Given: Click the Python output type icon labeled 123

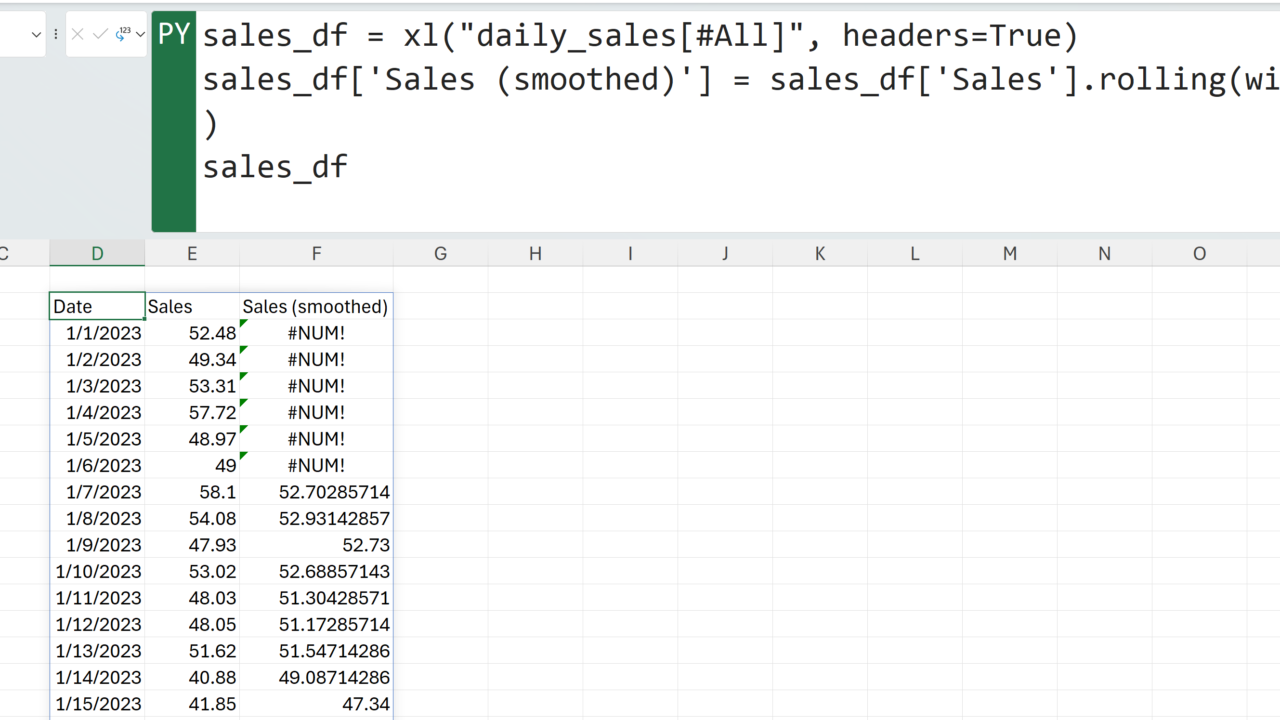Looking at the screenshot, I should [x=123, y=35].
